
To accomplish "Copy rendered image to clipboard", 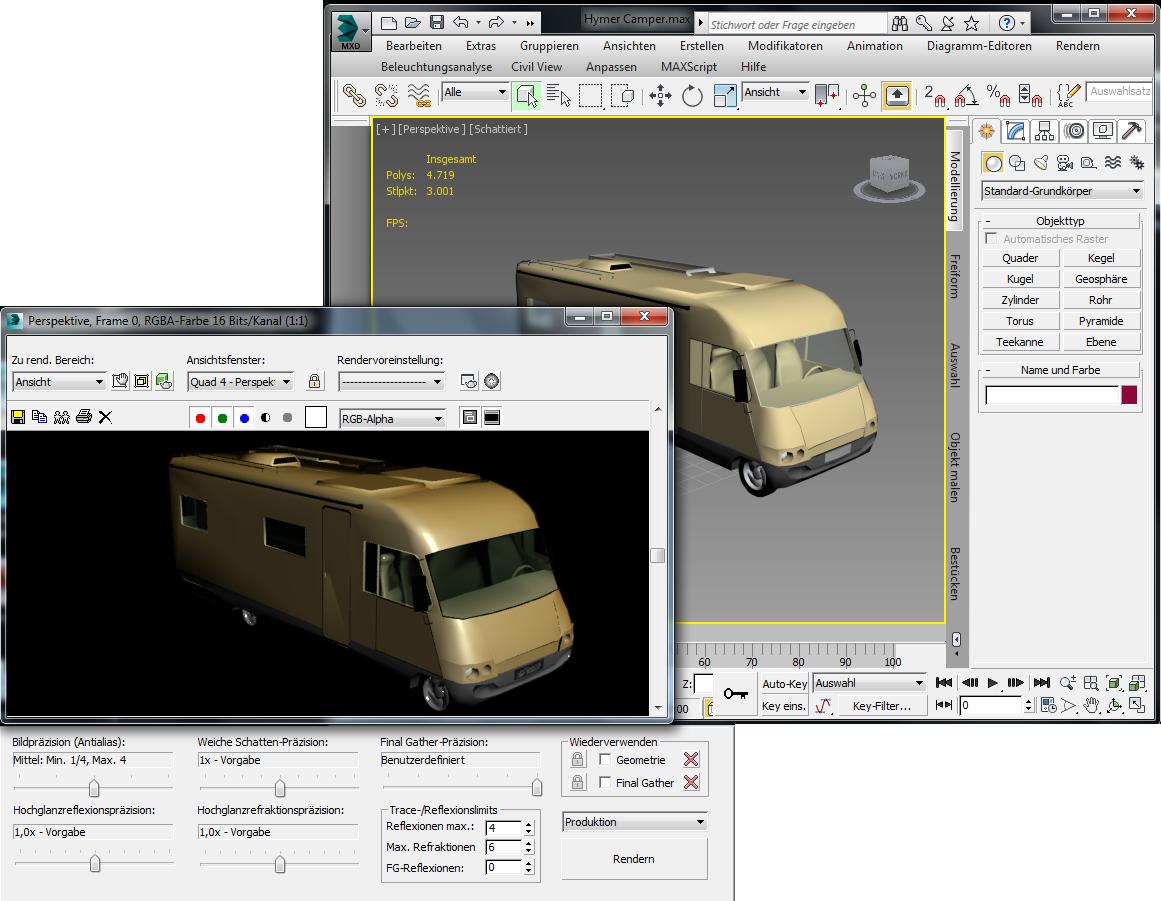I will (x=40, y=417).
